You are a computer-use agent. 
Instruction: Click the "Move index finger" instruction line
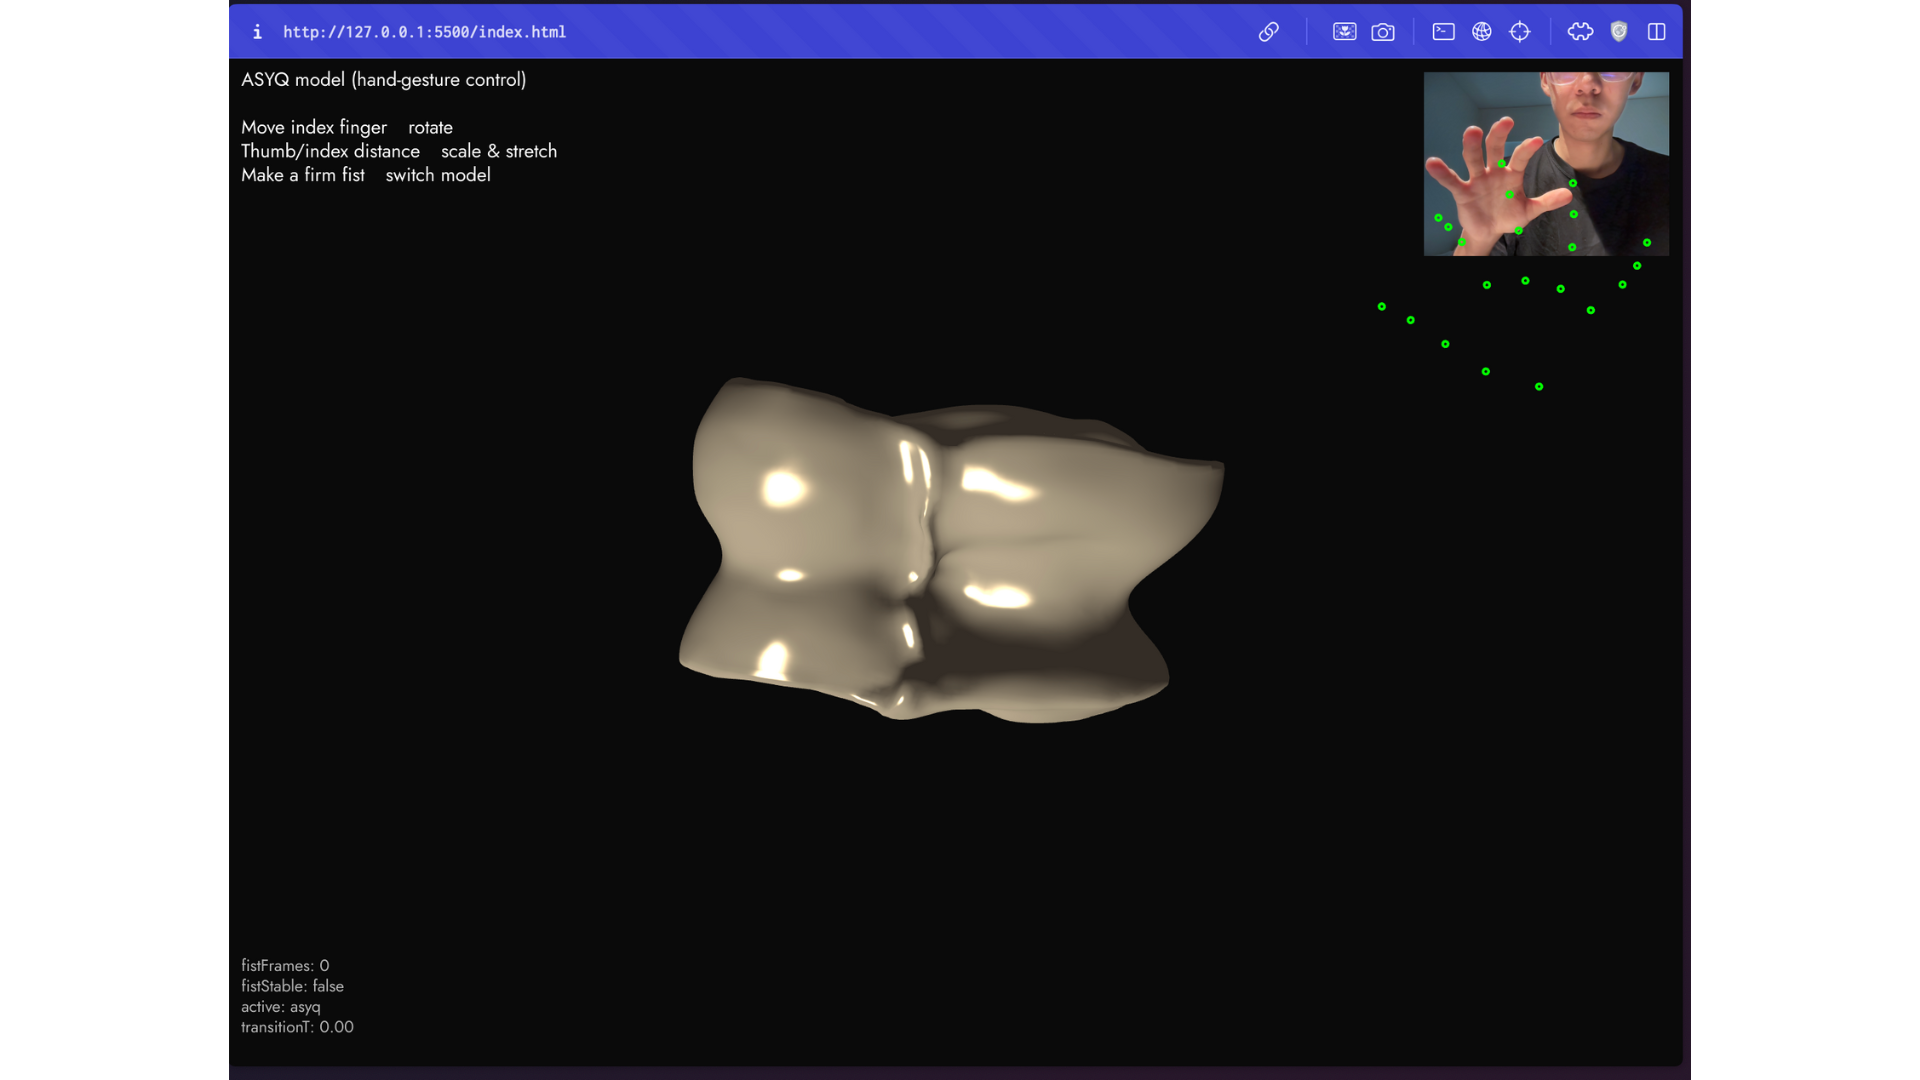pos(314,128)
